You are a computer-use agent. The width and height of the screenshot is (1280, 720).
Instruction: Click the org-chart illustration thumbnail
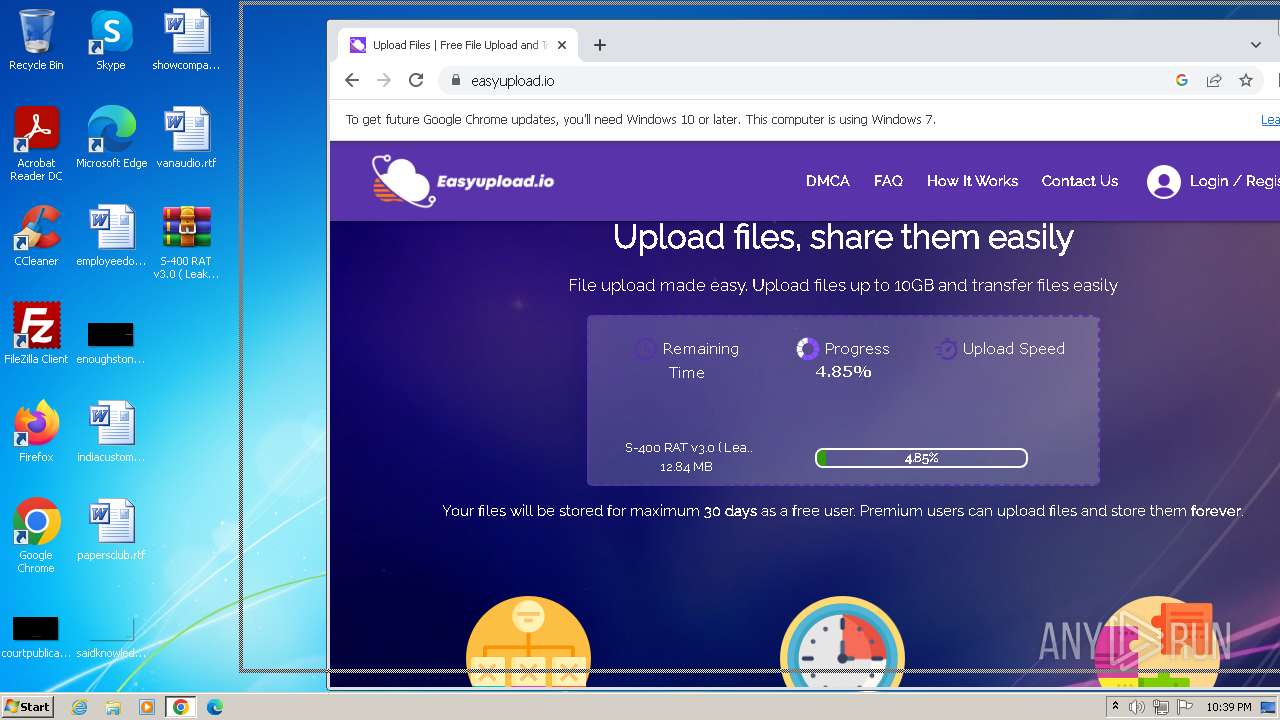pos(528,642)
